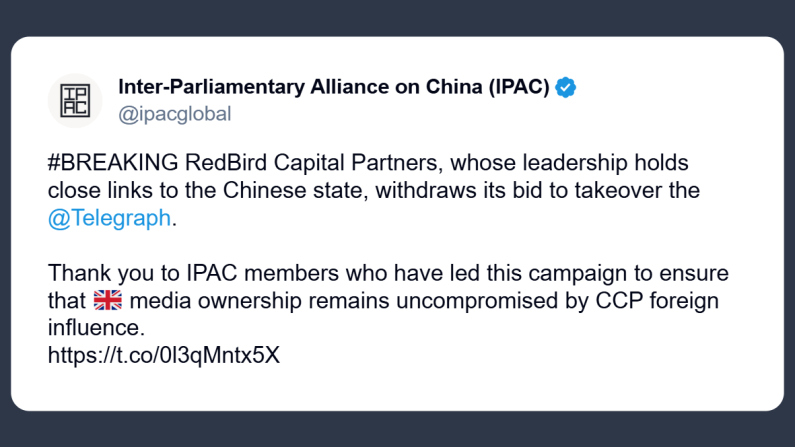795x447 pixels.
Task: Click the IPAC profile avatar logo
Action: click(x=75, y=100)
